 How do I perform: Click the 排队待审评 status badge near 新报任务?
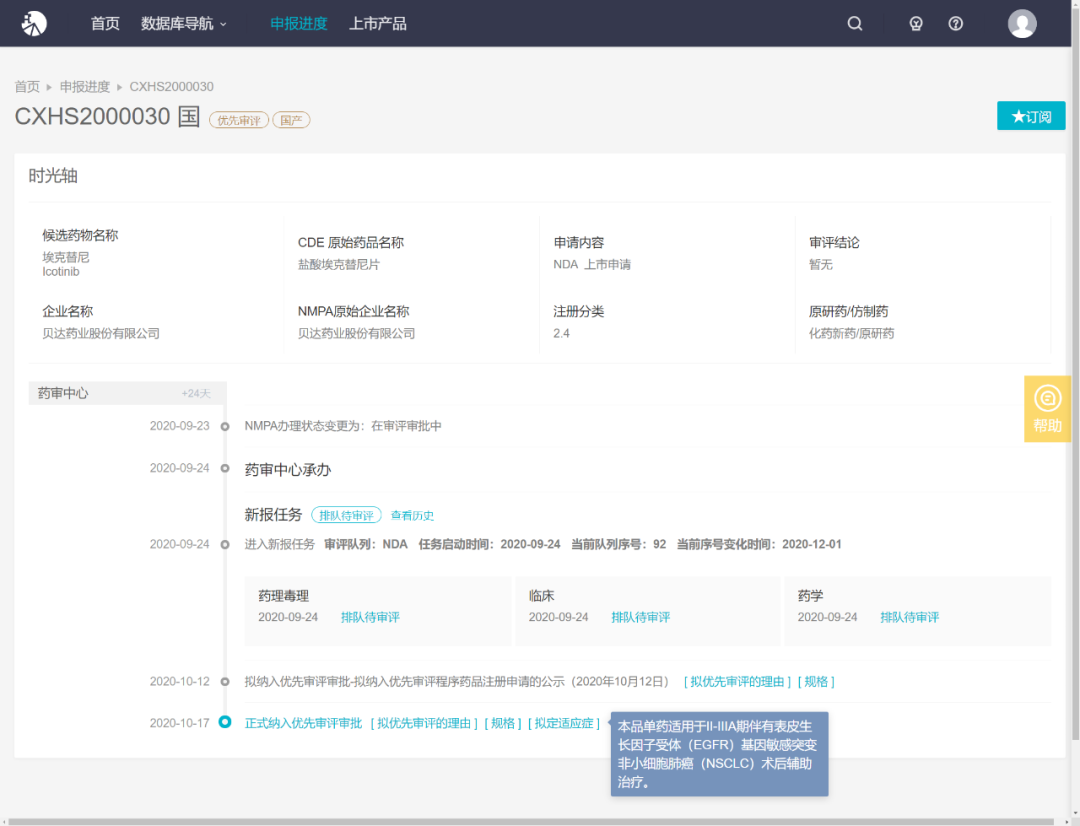[346, 515]
